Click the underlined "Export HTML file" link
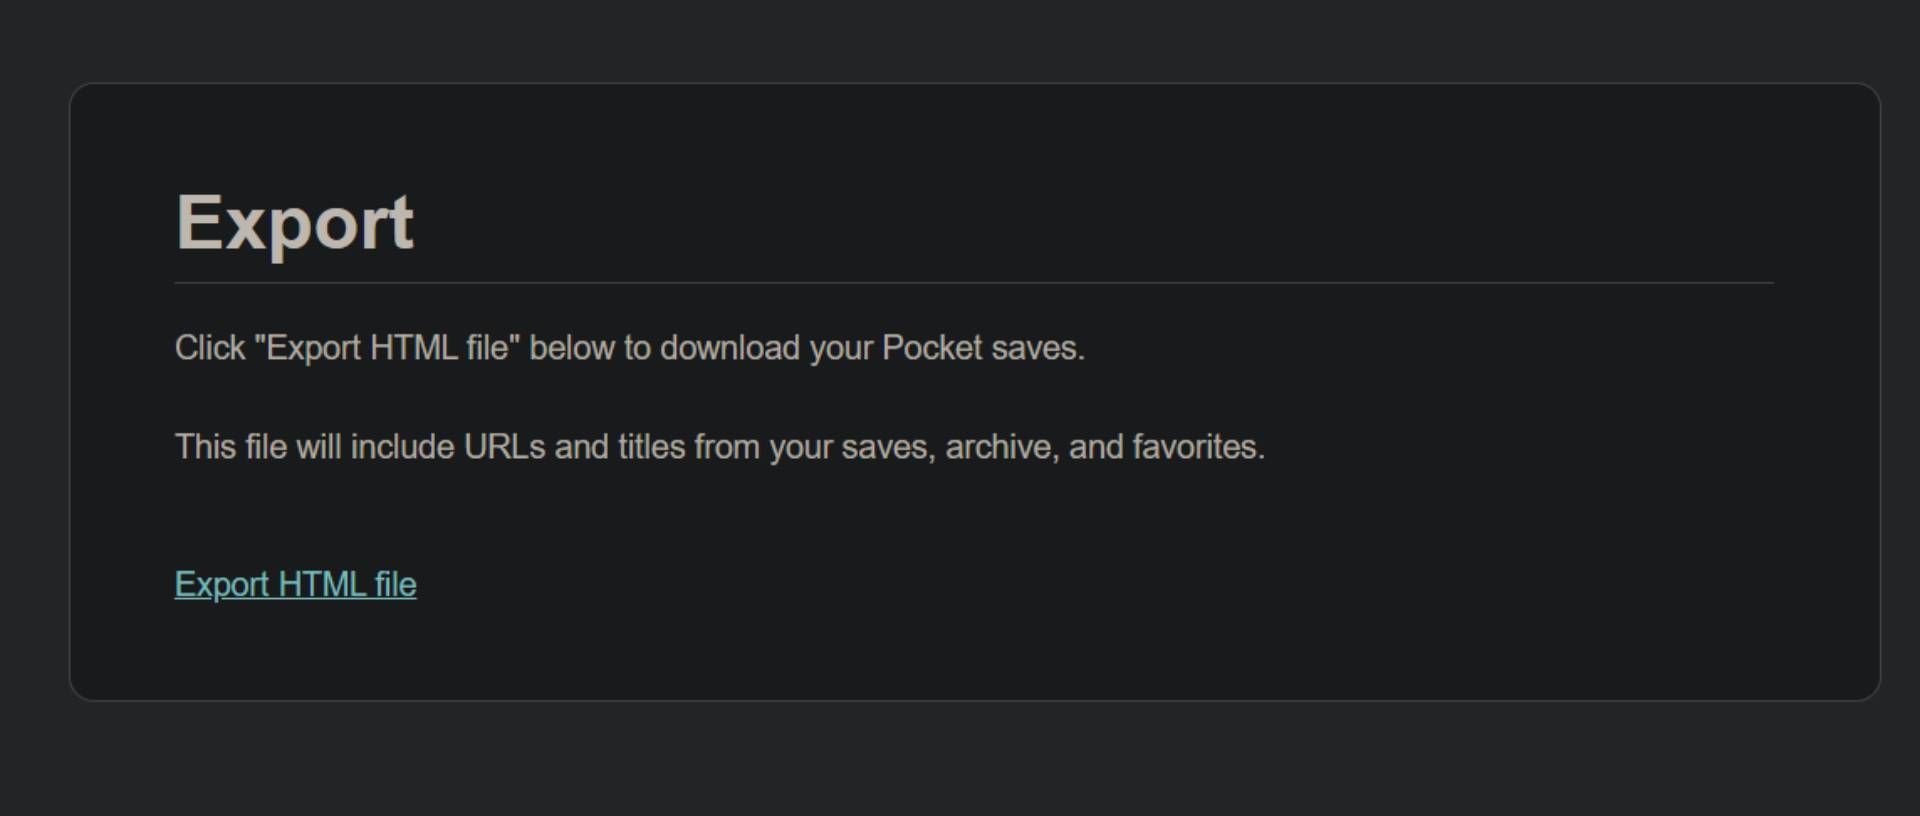1920x816 pixels. pos(295,584)
